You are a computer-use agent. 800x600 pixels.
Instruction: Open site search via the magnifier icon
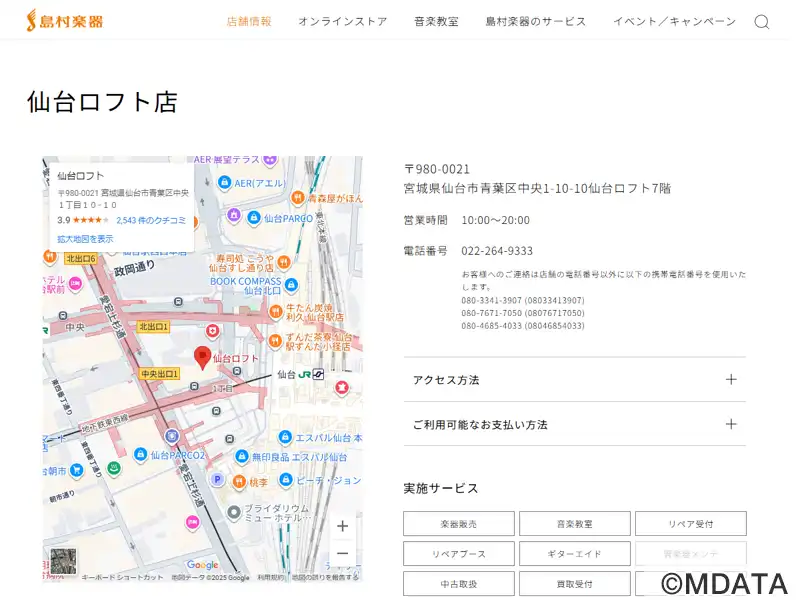click(x=762, y=21)
